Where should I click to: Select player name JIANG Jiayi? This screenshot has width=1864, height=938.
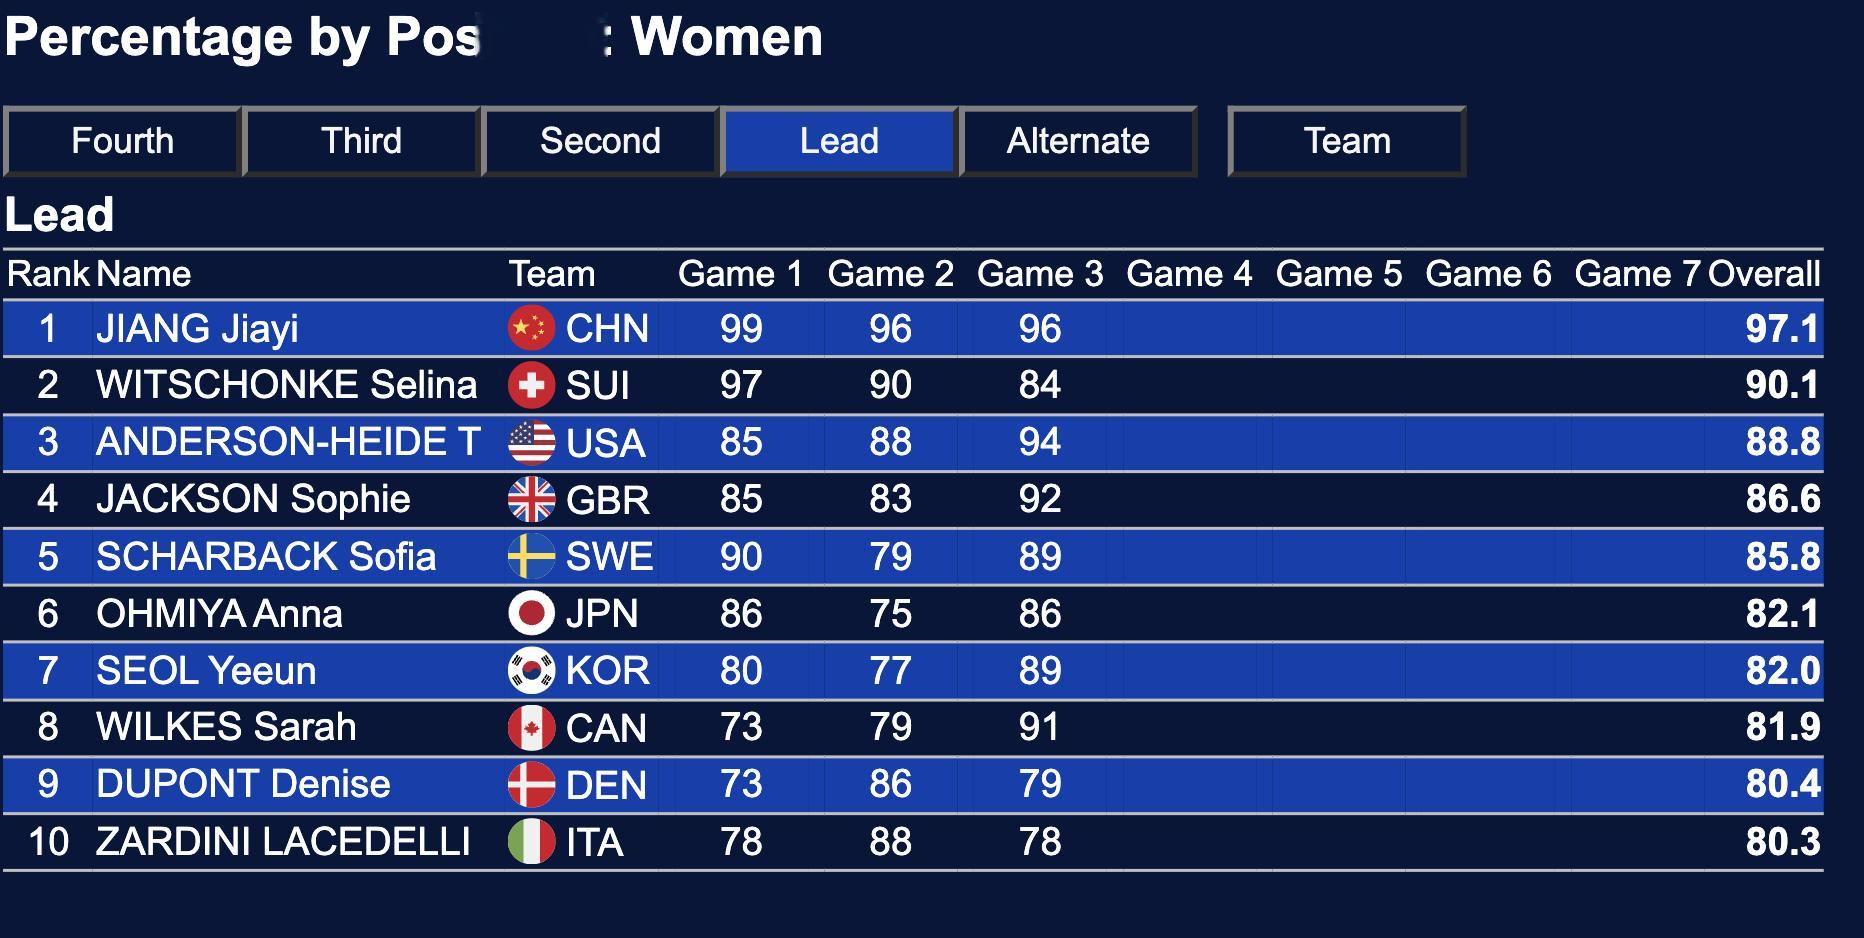pyautogui.click(x=197, y=328)
